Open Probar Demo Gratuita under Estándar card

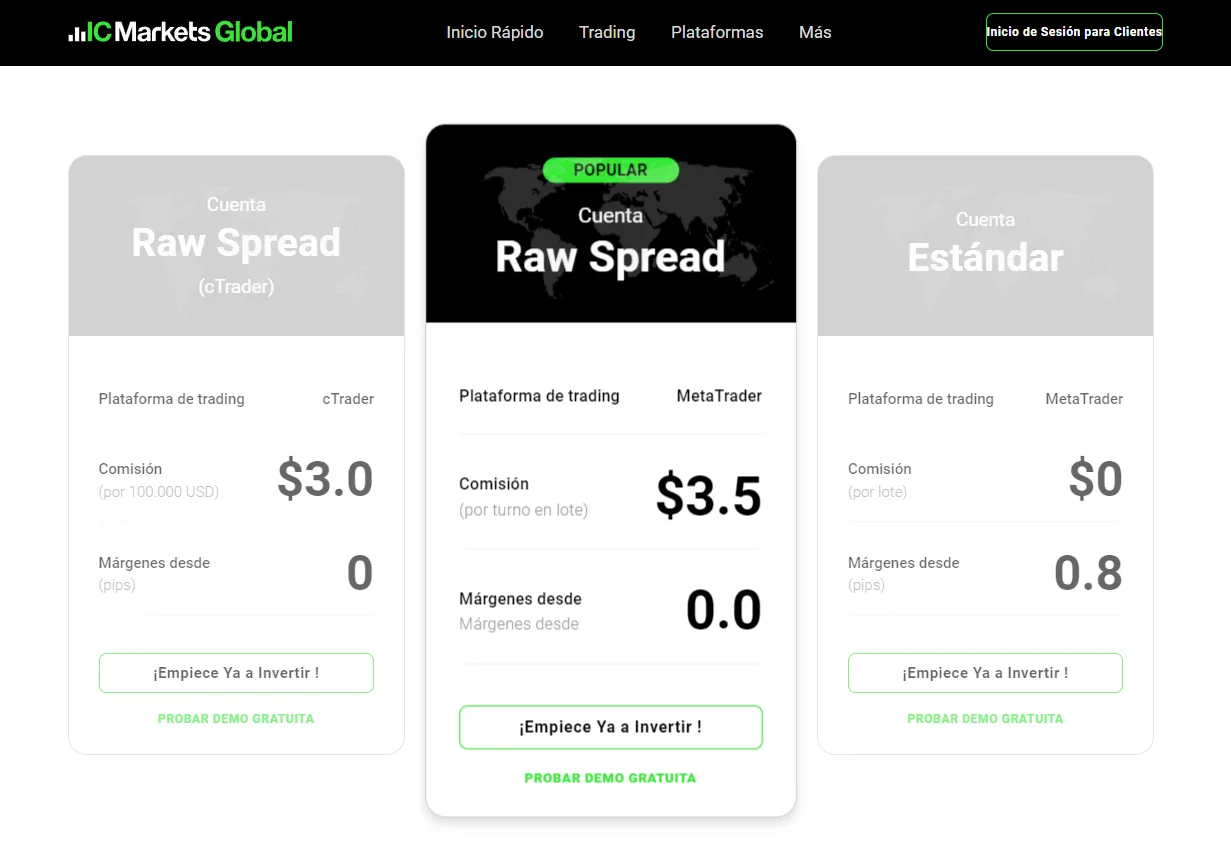coord(985,719)
